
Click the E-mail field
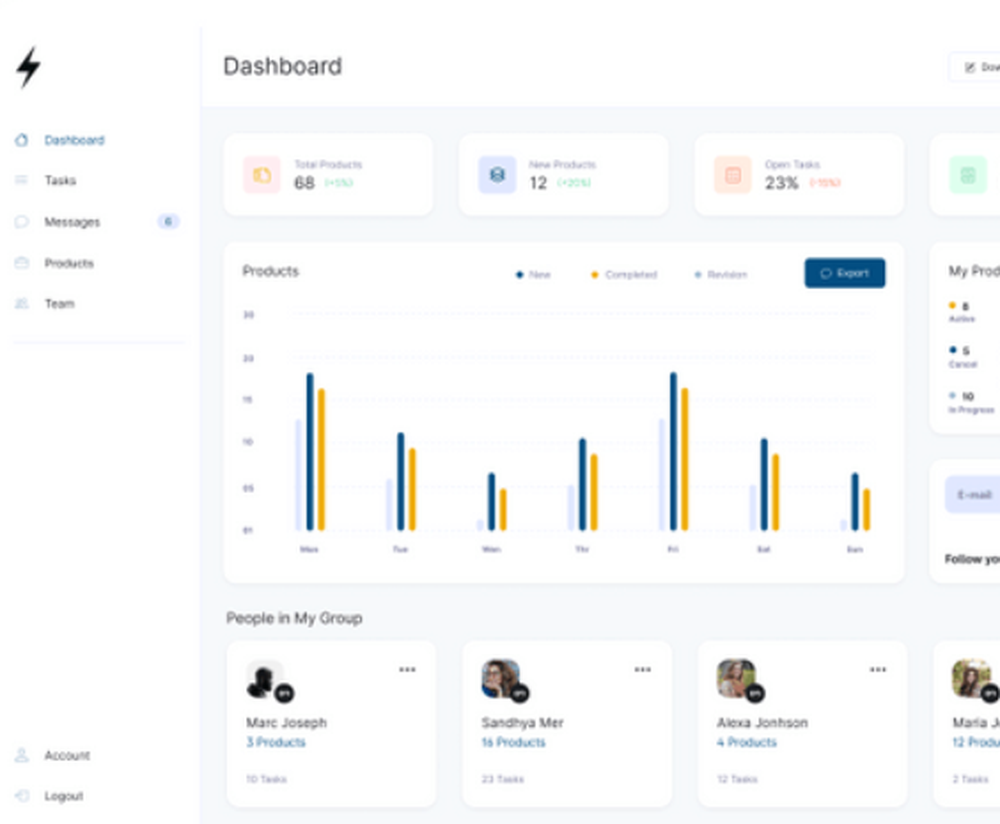[x=972, y=495]
